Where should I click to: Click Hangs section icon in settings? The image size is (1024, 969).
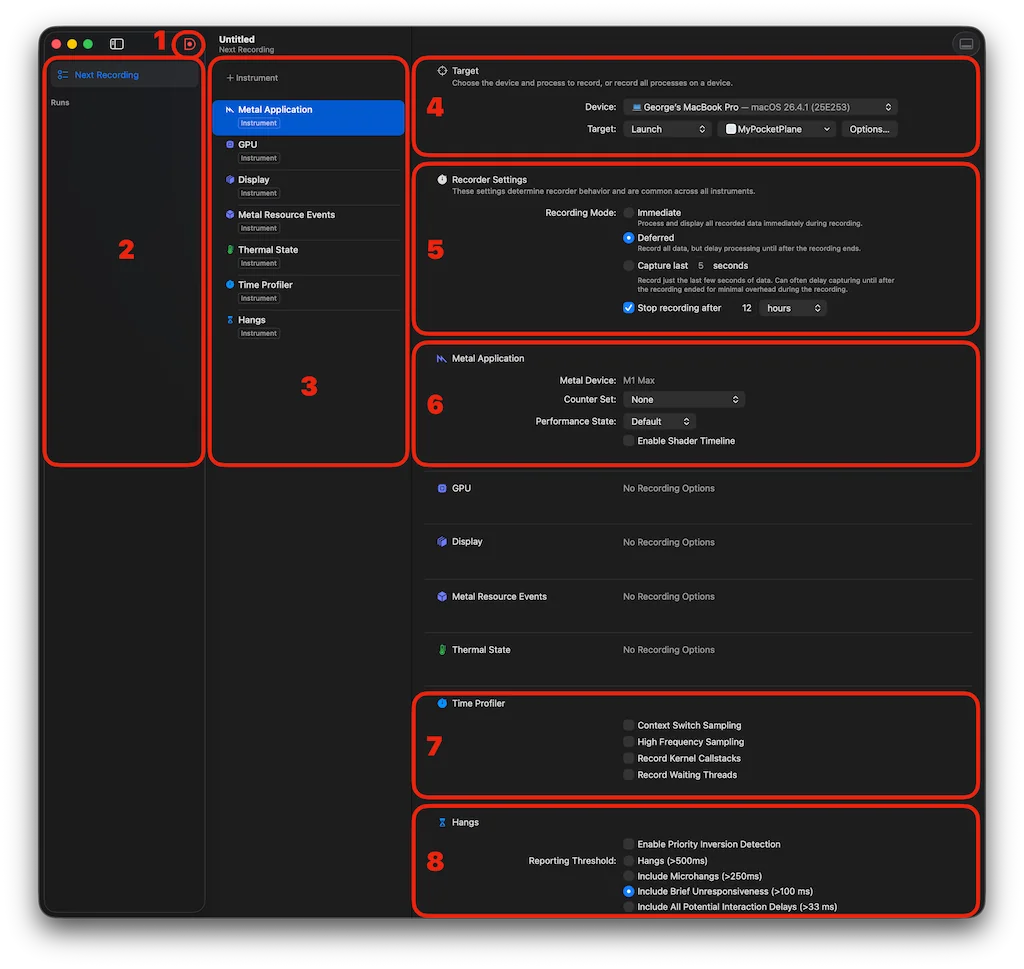tap(442, 822)
